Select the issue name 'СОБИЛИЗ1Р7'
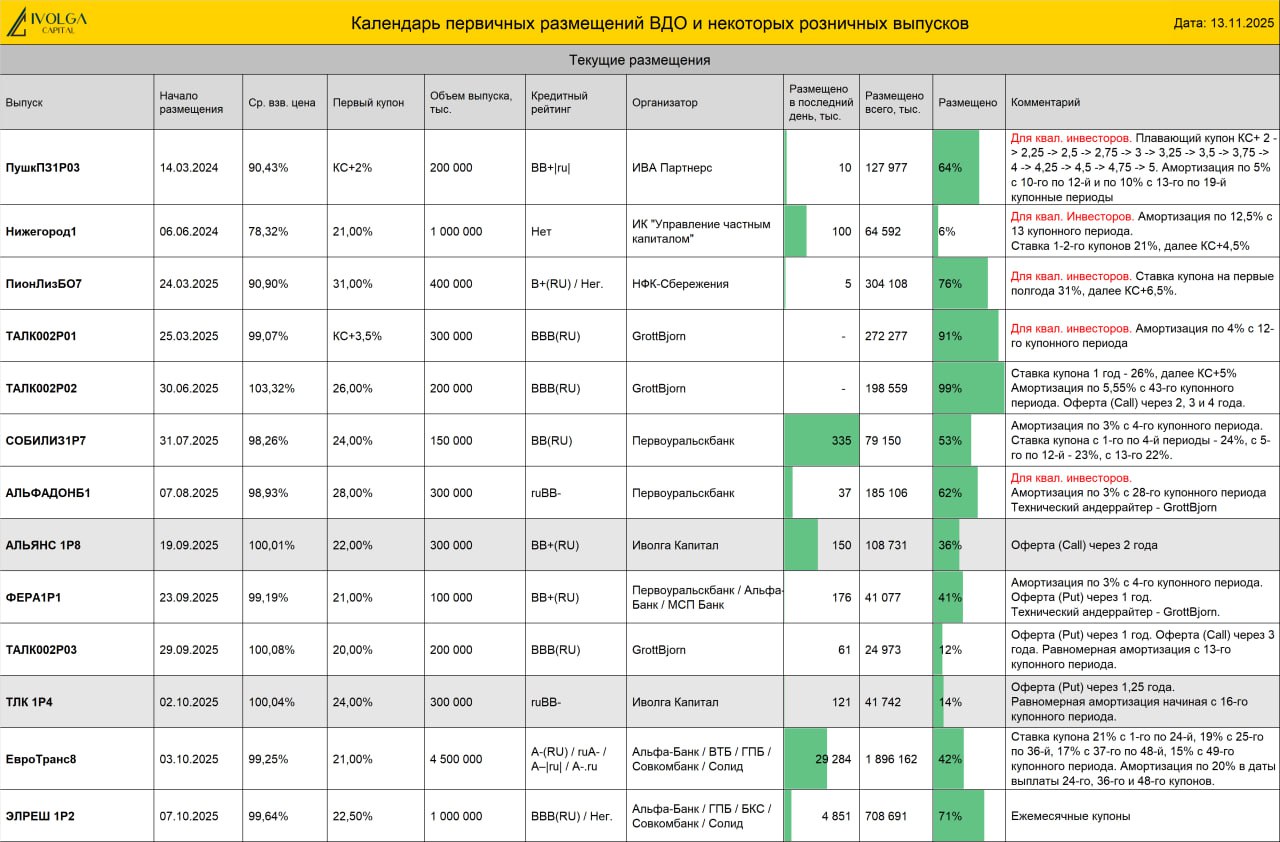 (46, 440)
